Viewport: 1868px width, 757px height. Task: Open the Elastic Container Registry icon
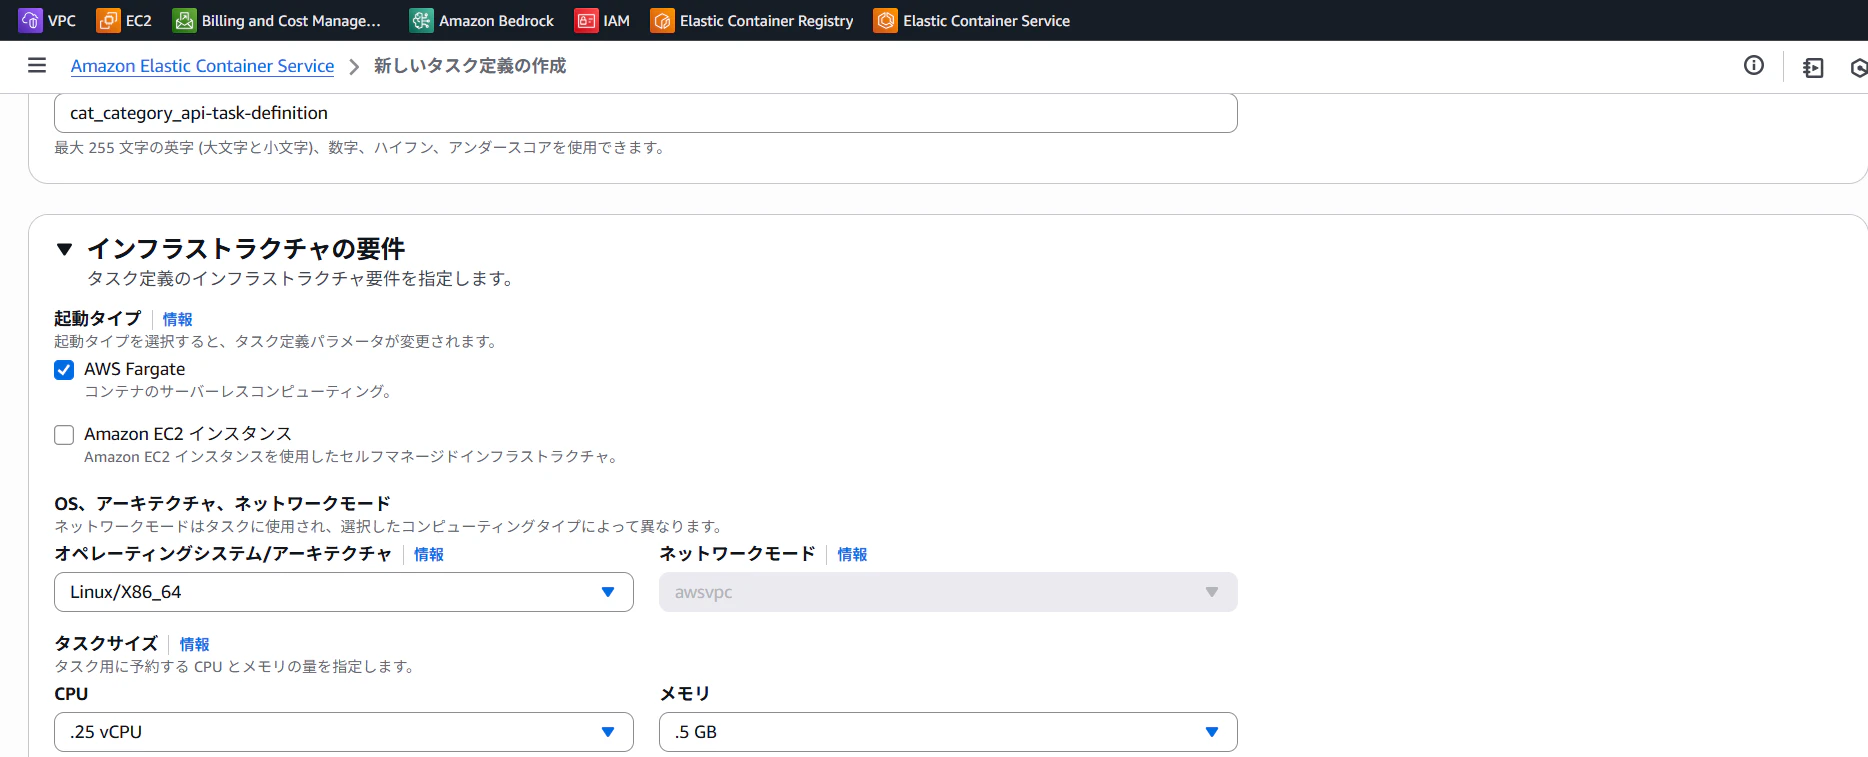pos(662,20)
